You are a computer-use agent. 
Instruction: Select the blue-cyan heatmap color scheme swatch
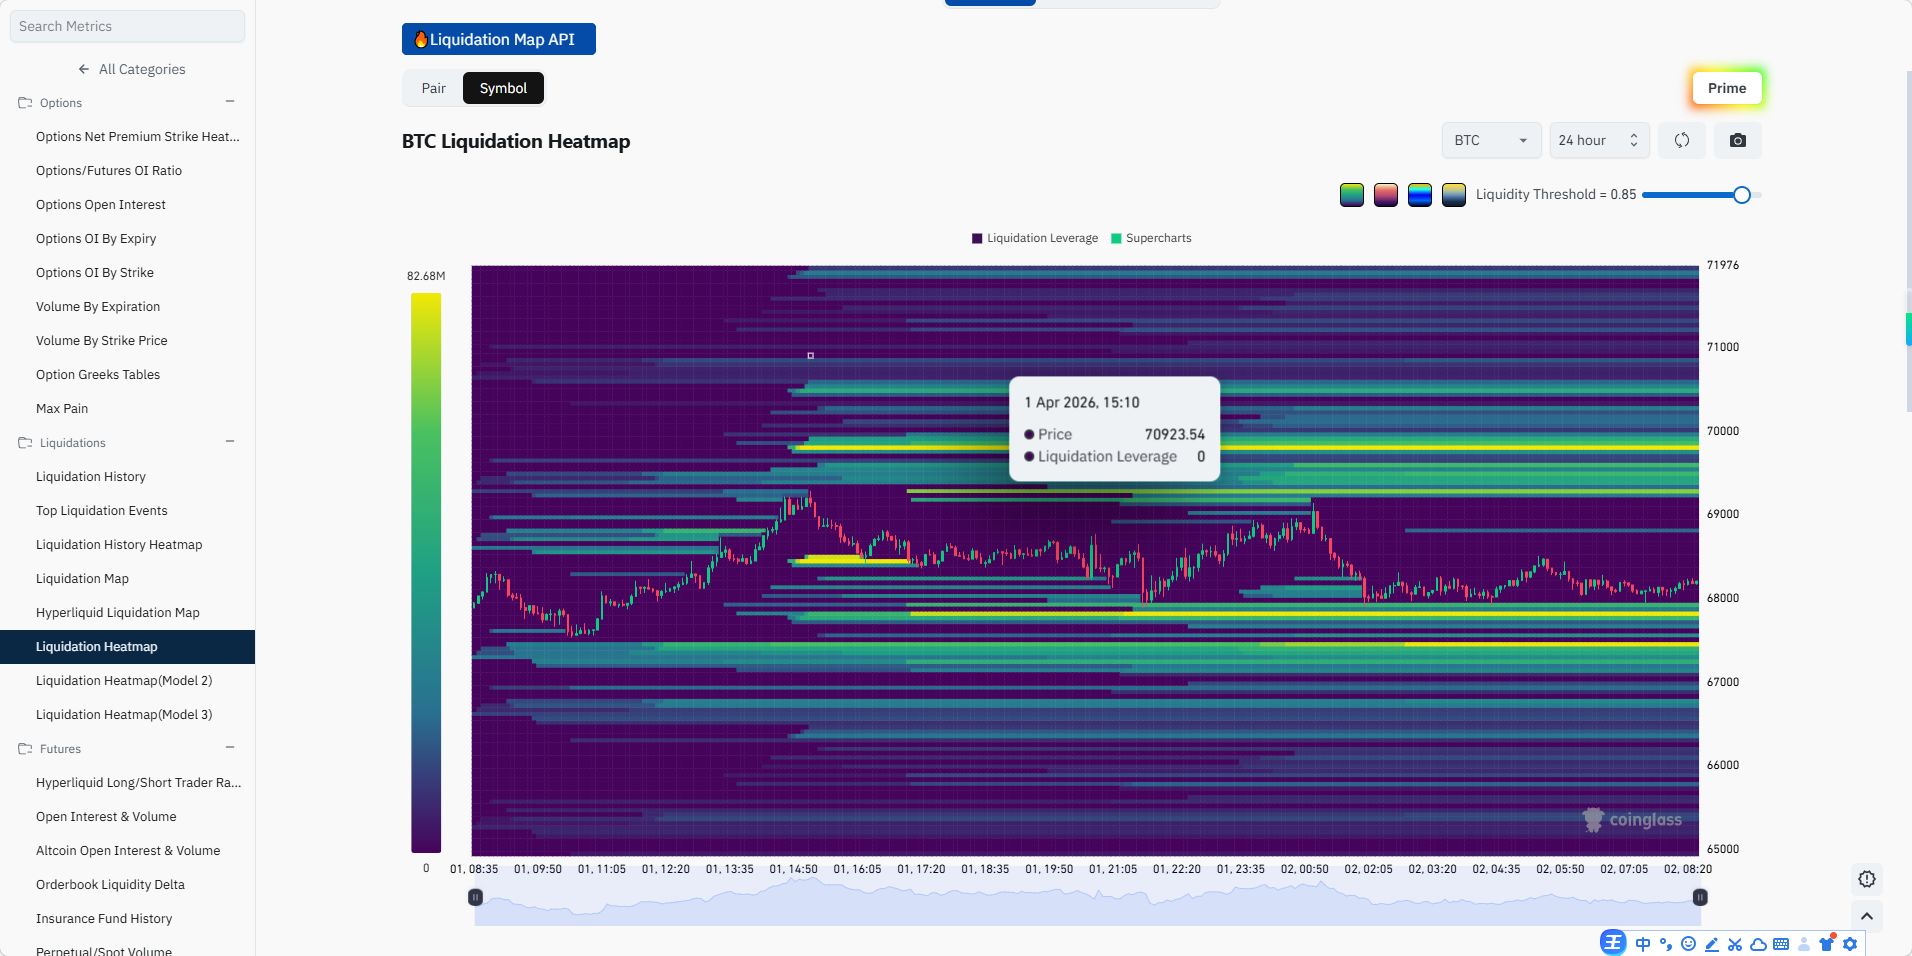click(1419, 195)
